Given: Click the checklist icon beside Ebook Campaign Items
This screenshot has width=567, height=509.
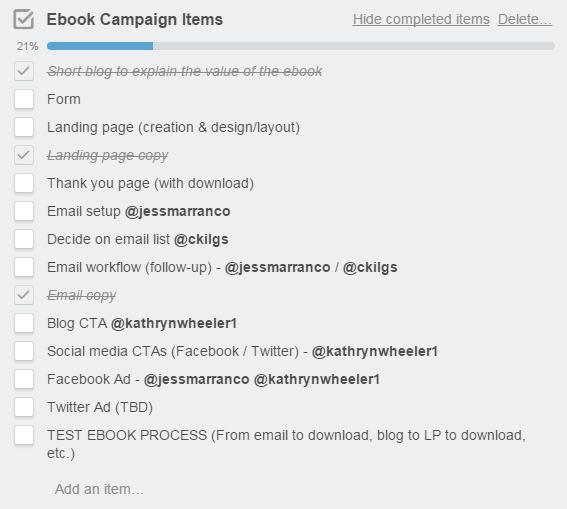Looking at the screenshot, I should pos(24,19).
